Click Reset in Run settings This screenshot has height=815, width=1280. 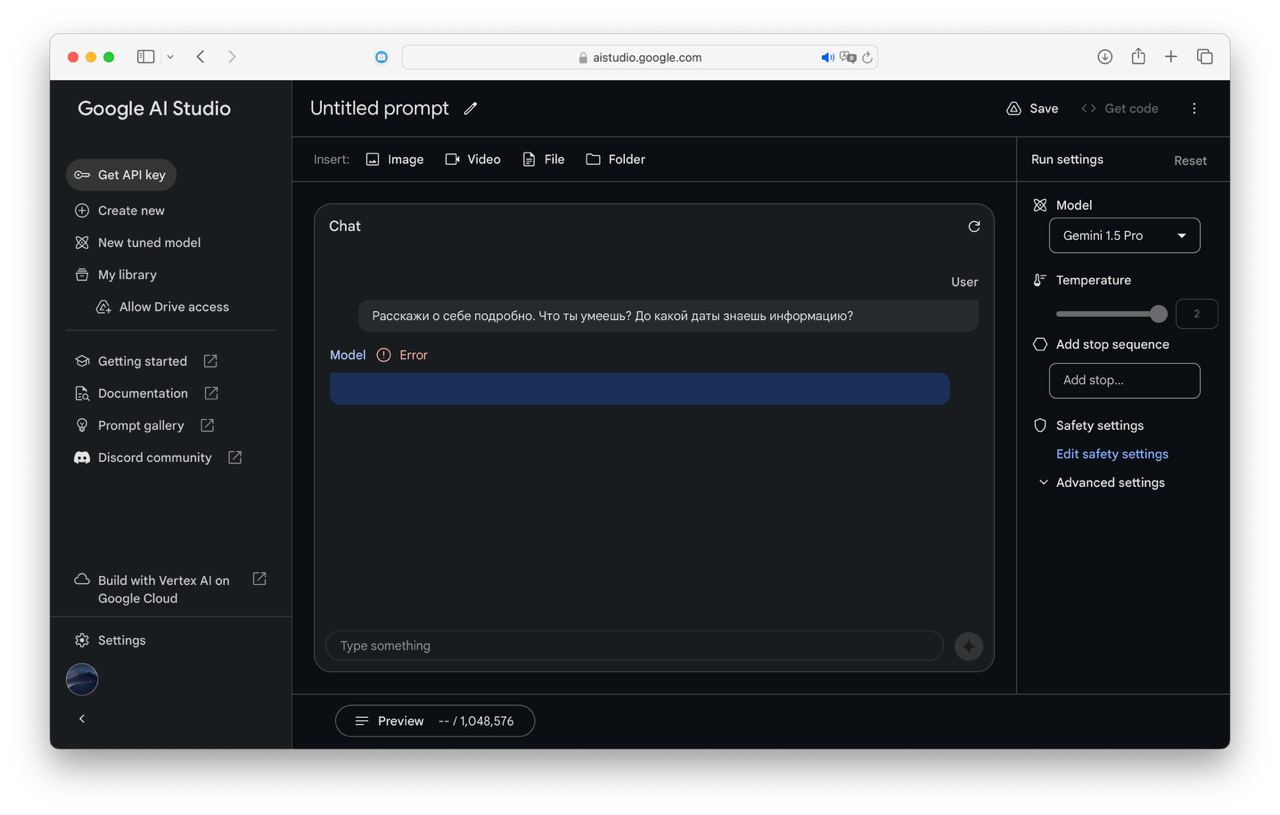coord(1189,160)
